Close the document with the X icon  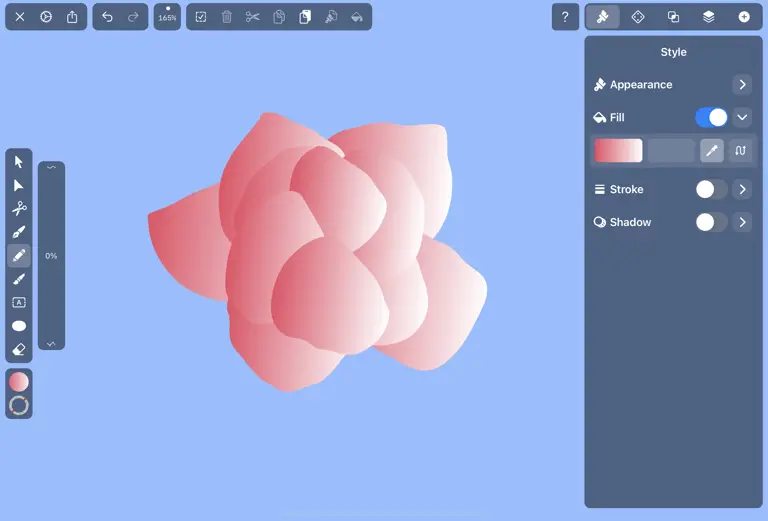(20, 17)
